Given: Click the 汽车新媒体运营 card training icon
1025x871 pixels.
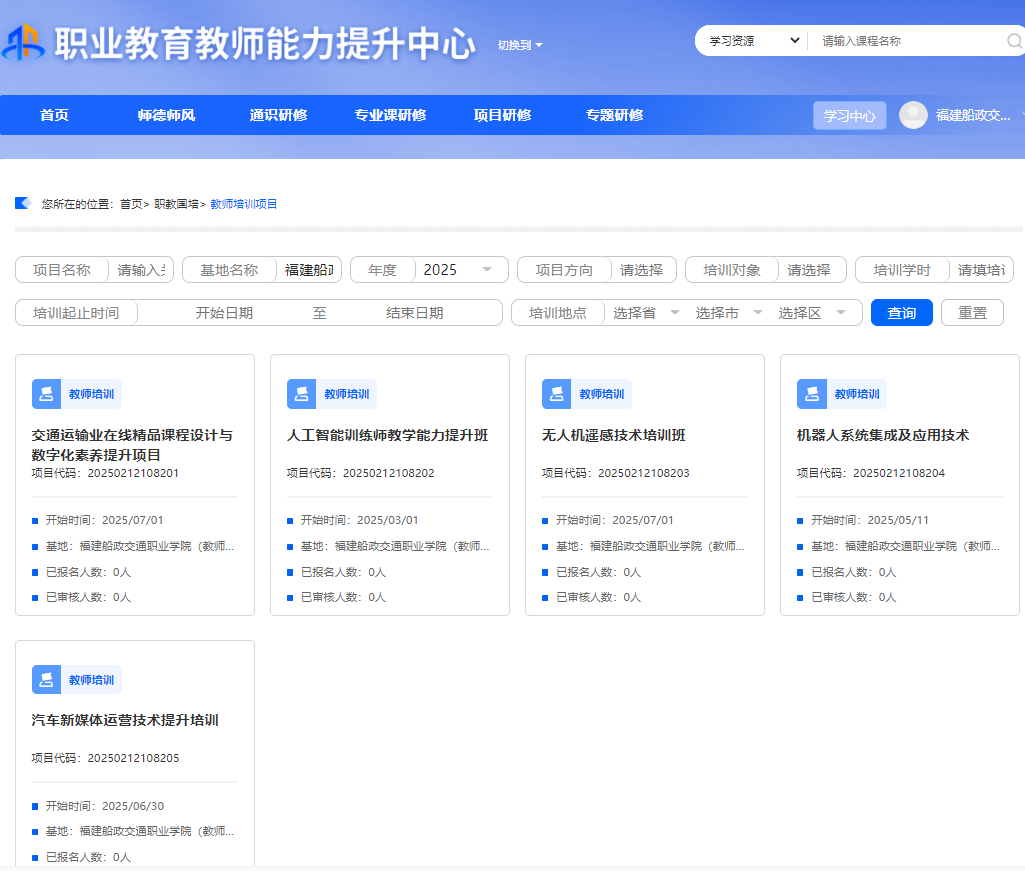Looking at the screenshot, I should 46,680.
